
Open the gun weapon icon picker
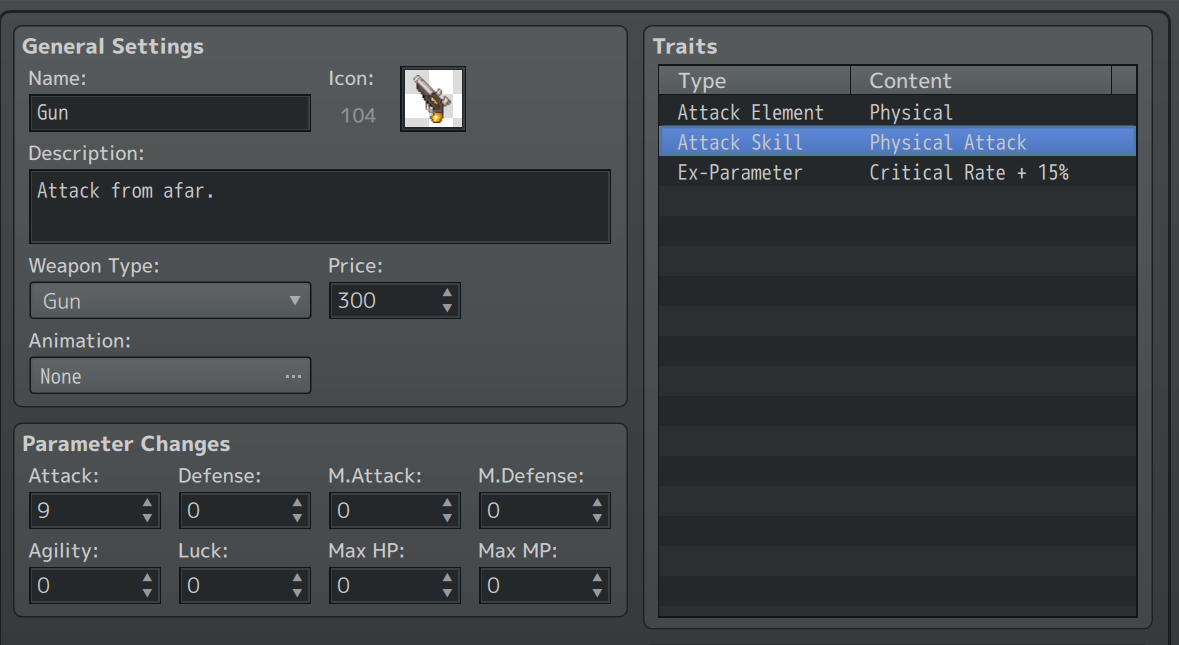[432, 98]
